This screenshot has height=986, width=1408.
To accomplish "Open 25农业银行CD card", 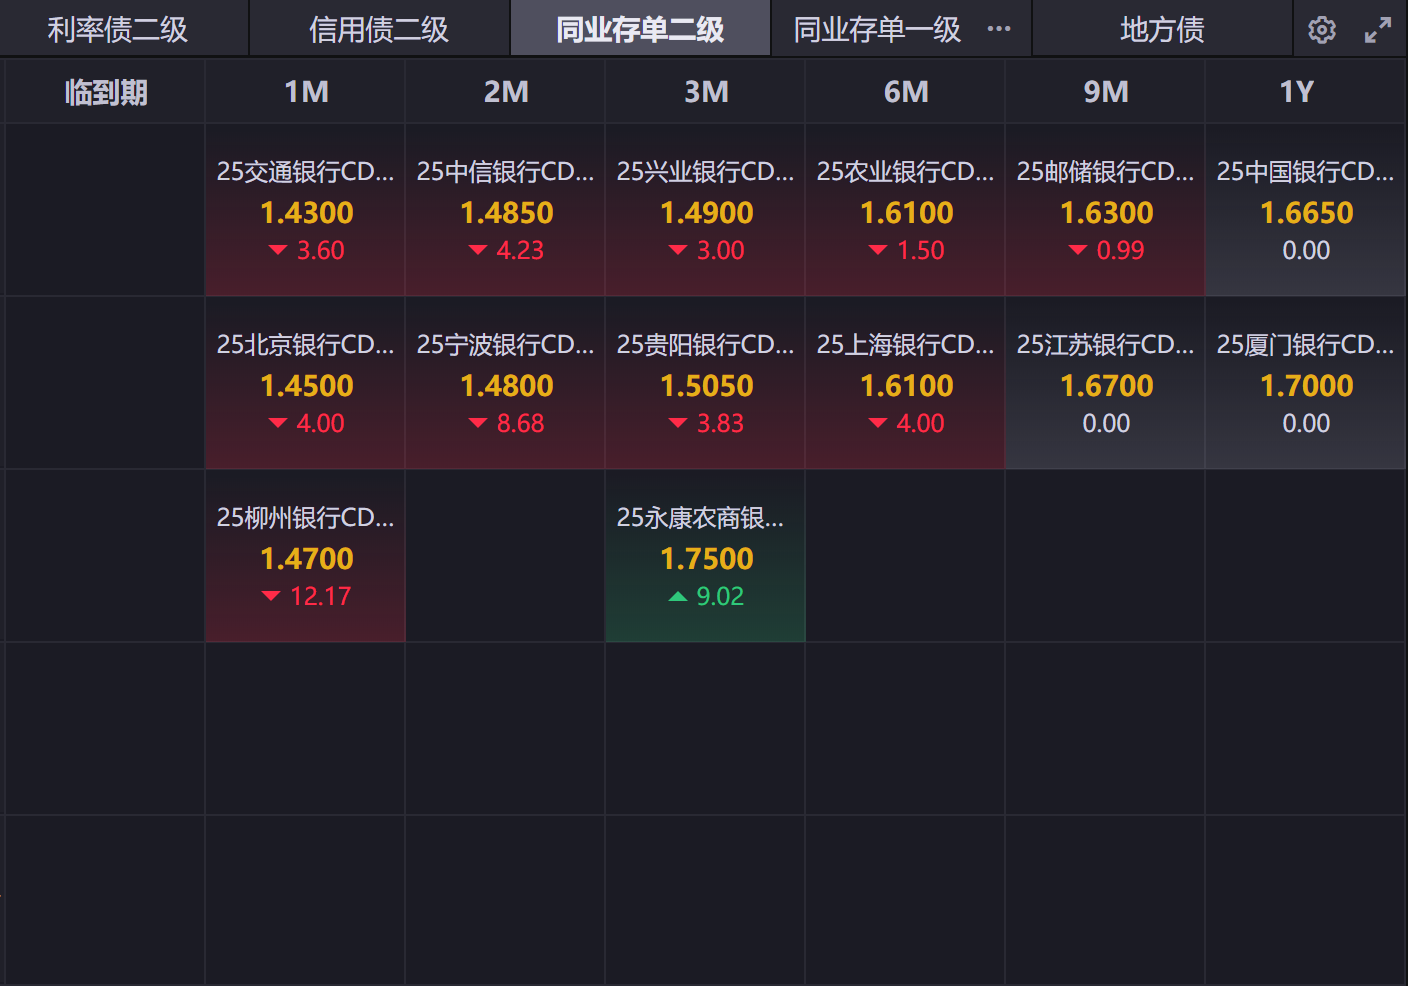I will 905,210.
